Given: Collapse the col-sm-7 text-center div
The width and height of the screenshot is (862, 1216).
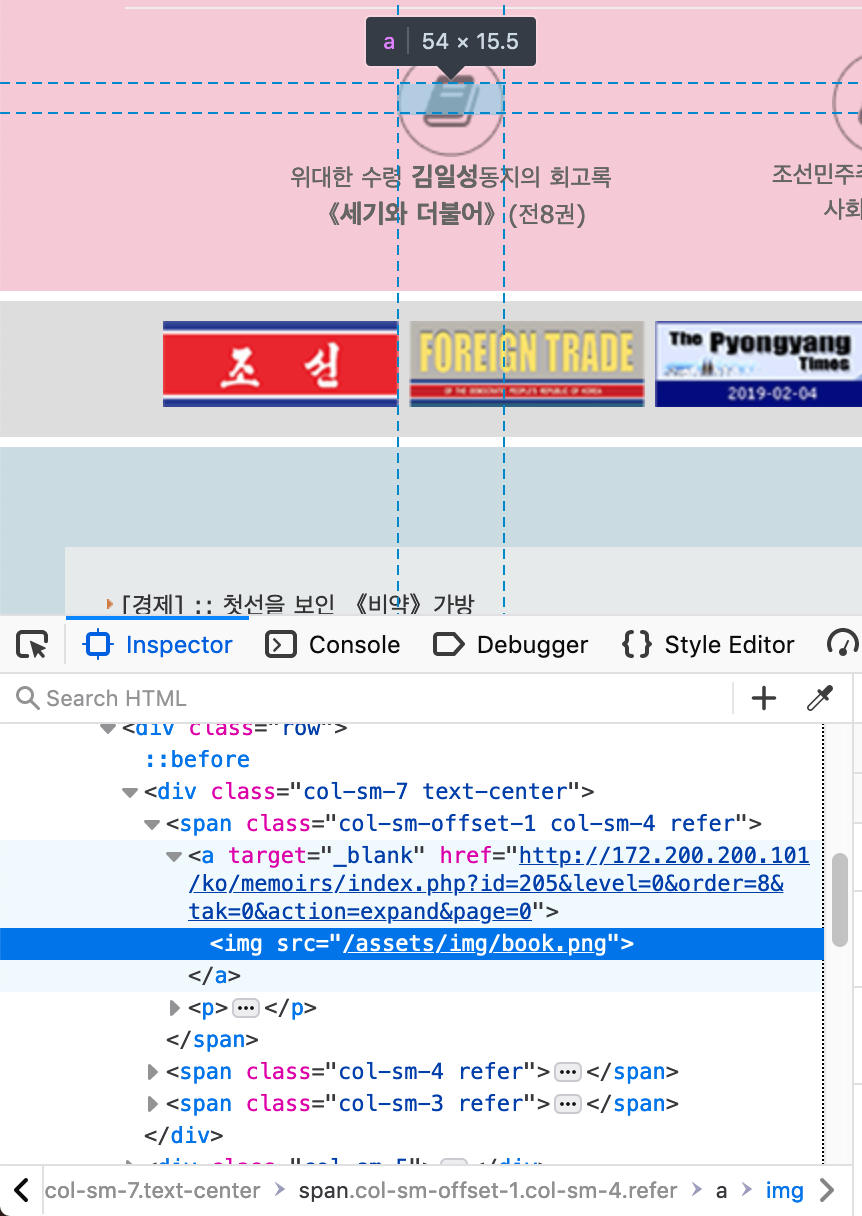Looking at the screenshot, I should tap(129, 792).
